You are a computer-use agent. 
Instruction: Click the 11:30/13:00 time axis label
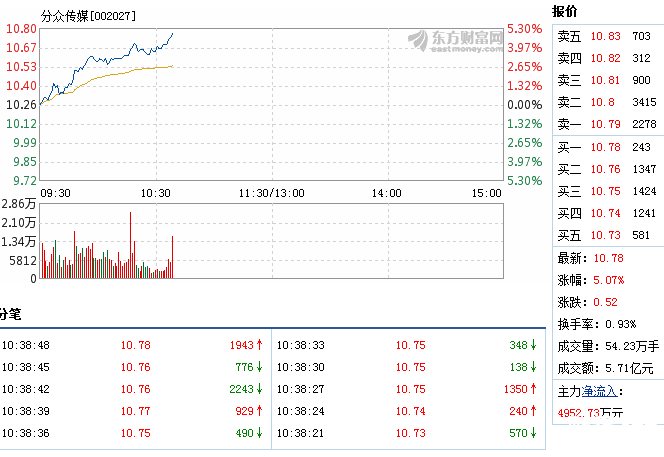click(271, 194)
